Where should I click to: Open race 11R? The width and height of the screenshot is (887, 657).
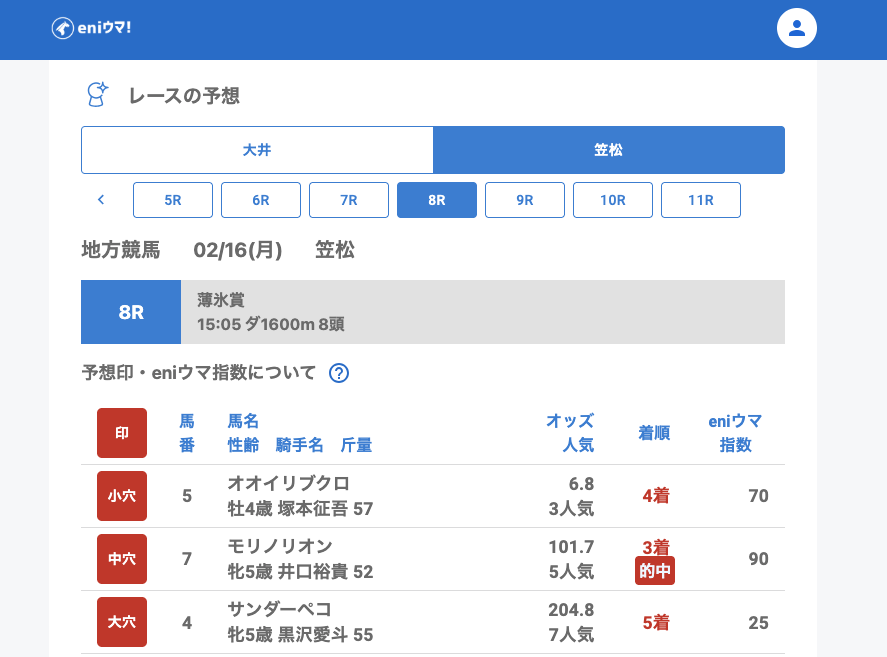point(701,200)
